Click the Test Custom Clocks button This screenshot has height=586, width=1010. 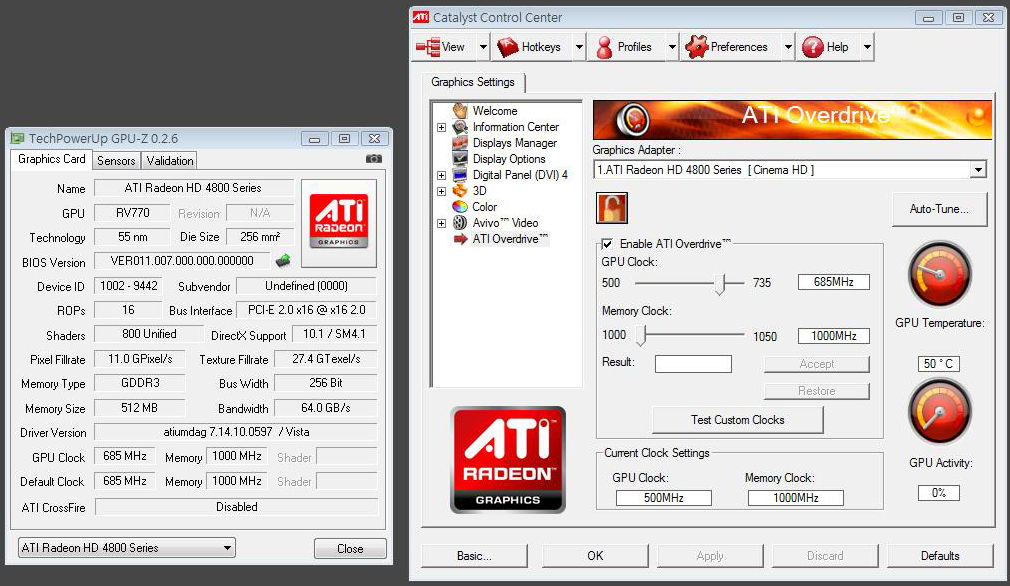click(738, 420)
